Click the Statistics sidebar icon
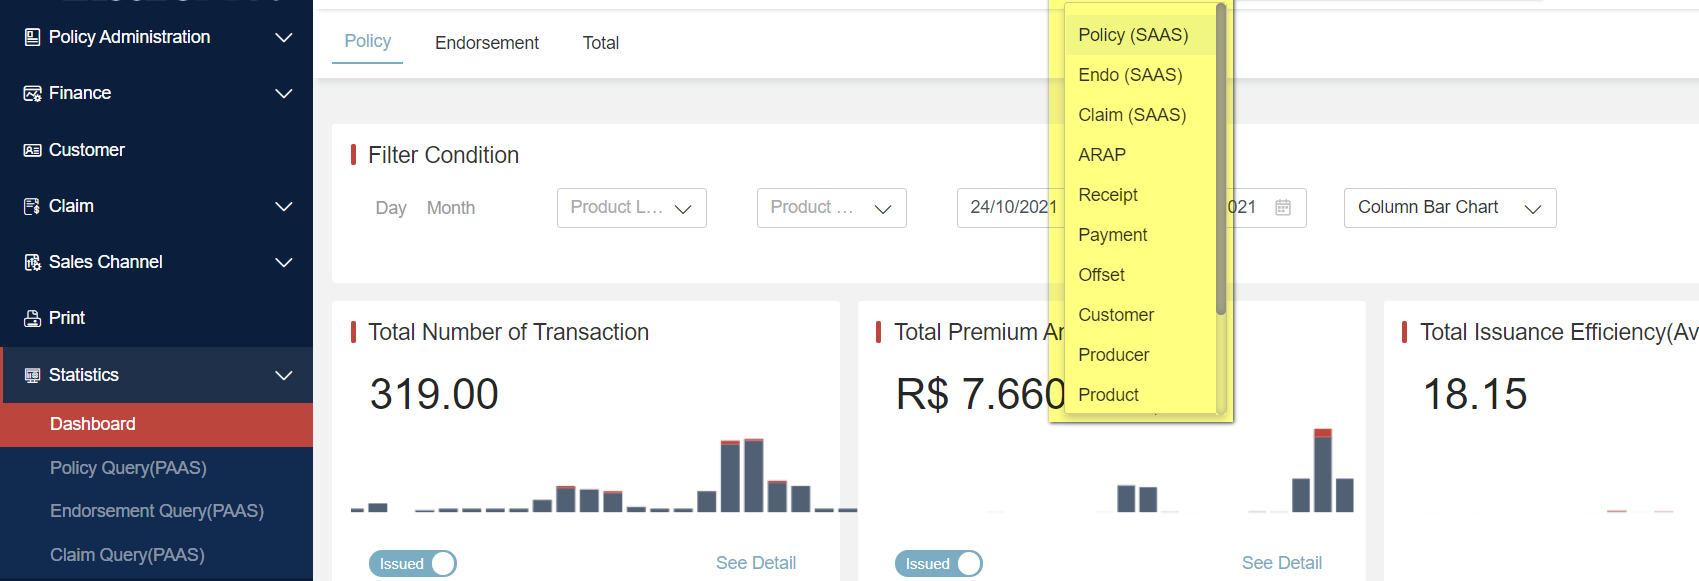Viewport: 1699px width, 581px height. pos(32,375)
